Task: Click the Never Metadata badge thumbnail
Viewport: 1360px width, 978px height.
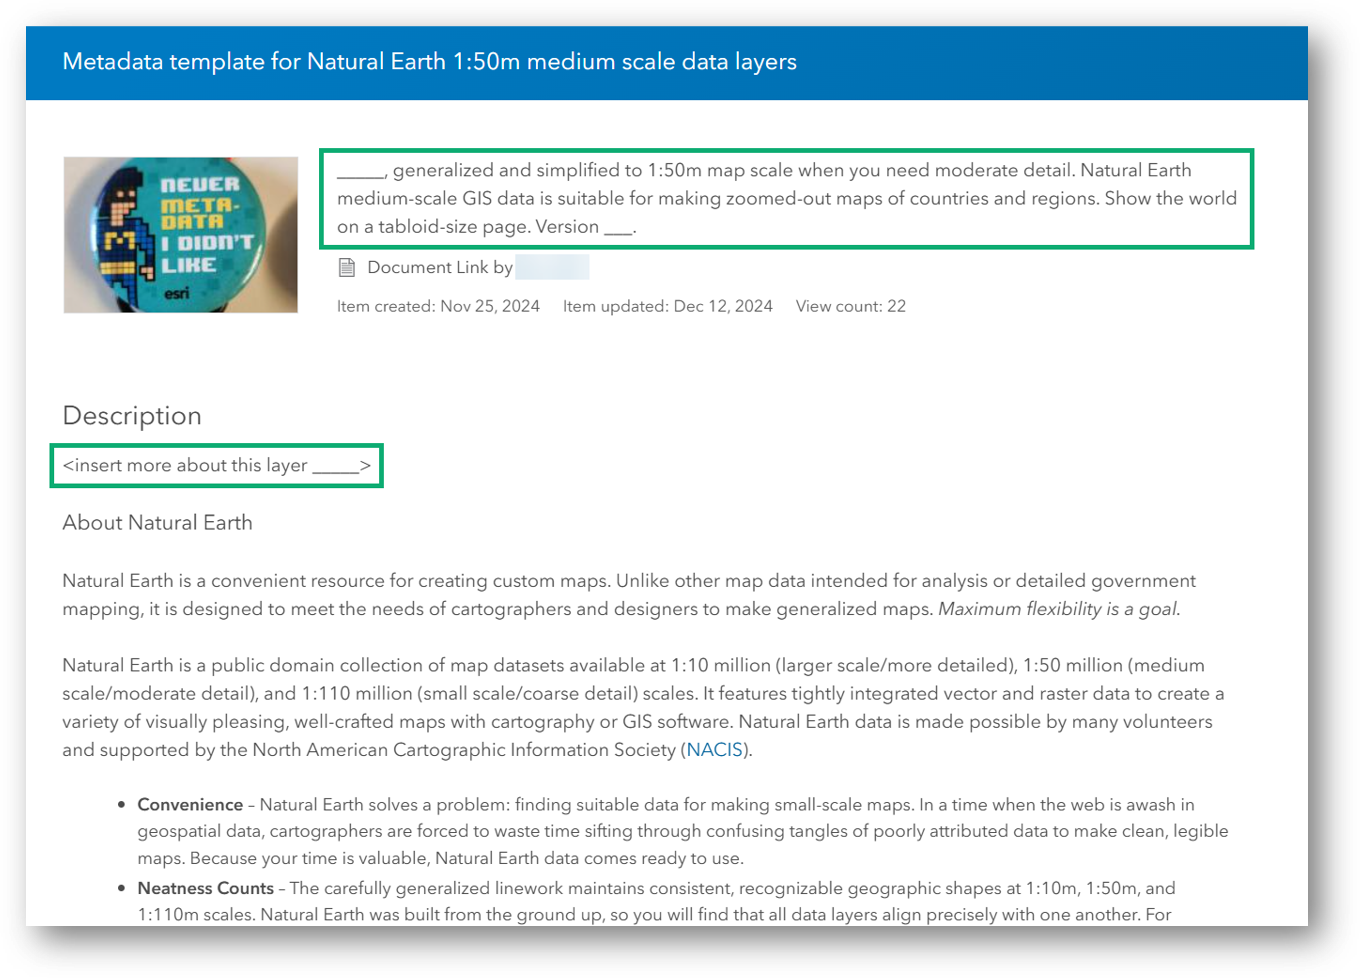Action: (181, 235)
